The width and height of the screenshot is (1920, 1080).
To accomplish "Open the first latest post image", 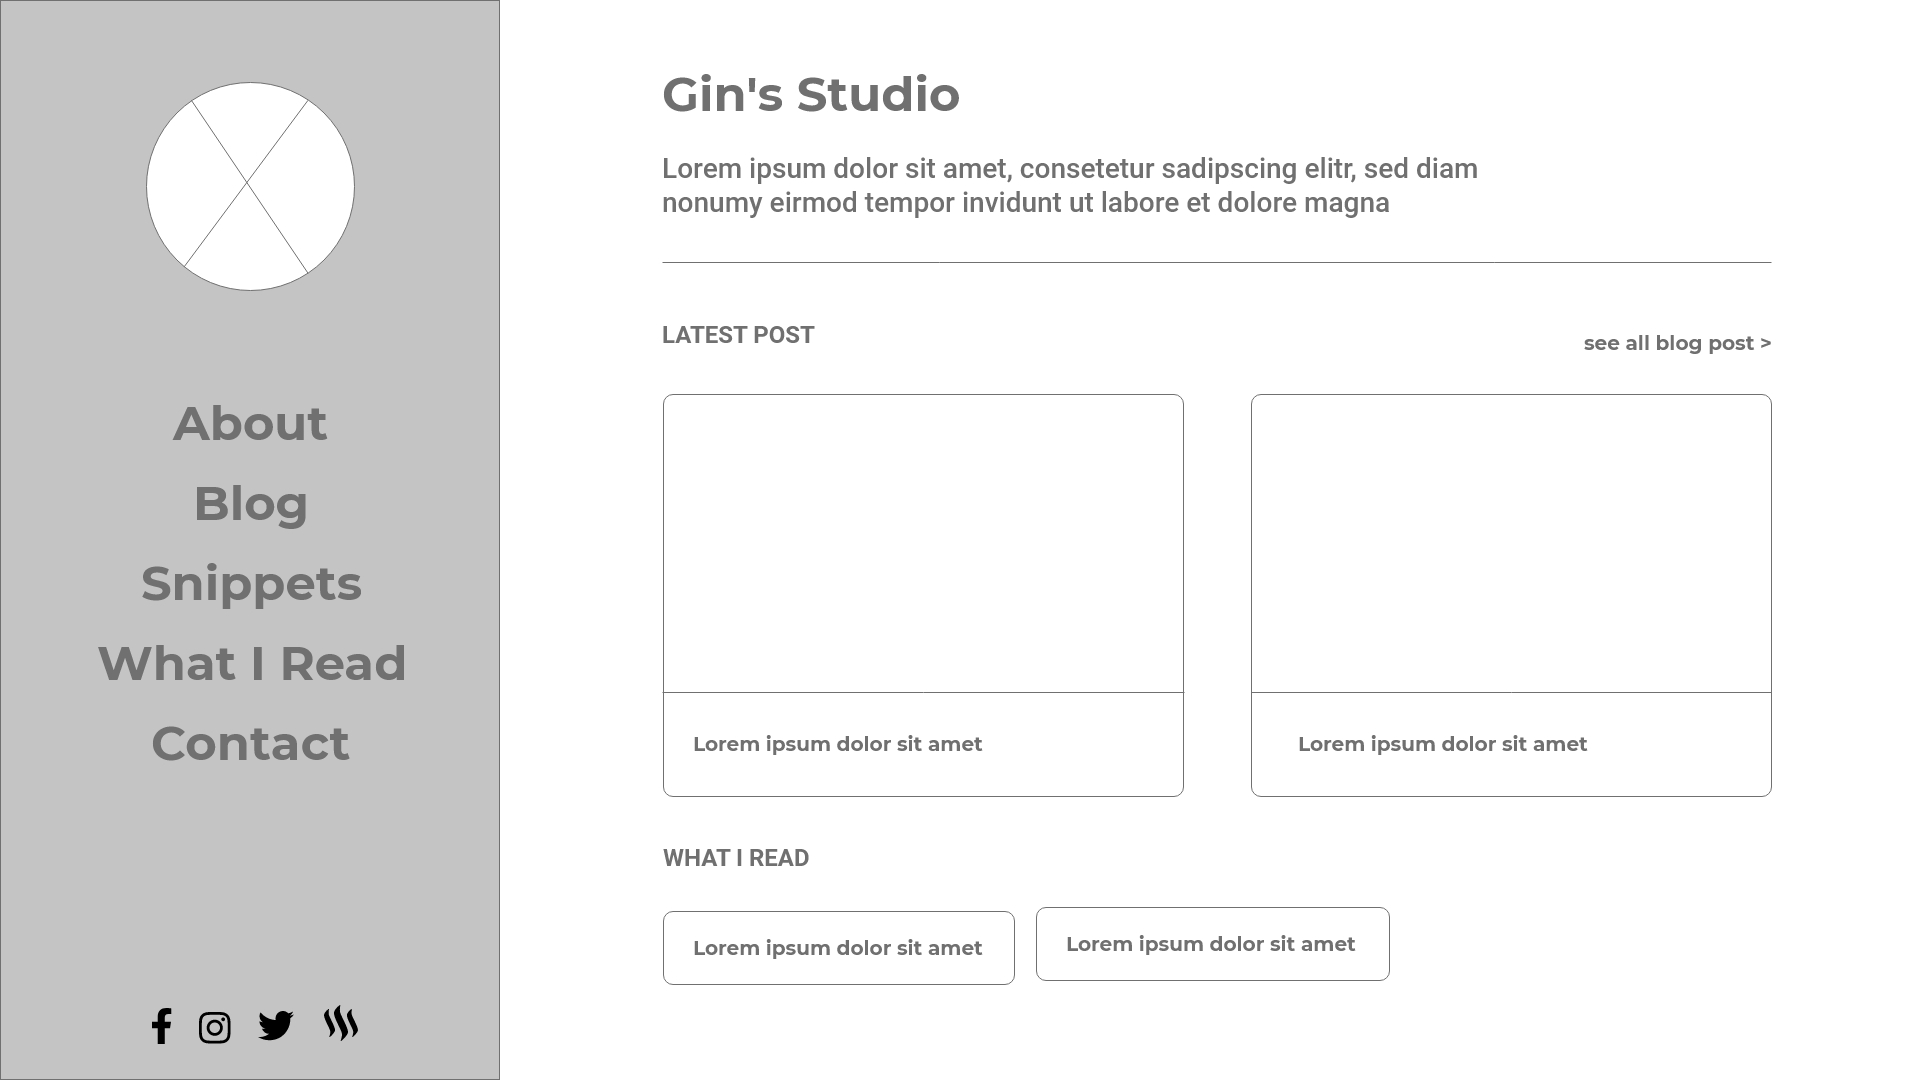I will [x=923, y=543].
